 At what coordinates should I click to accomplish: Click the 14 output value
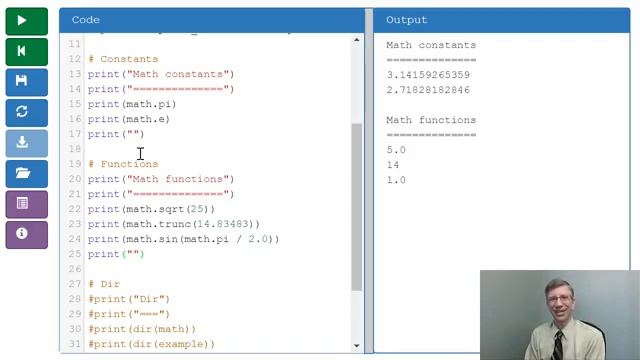[x=393, y=165]
